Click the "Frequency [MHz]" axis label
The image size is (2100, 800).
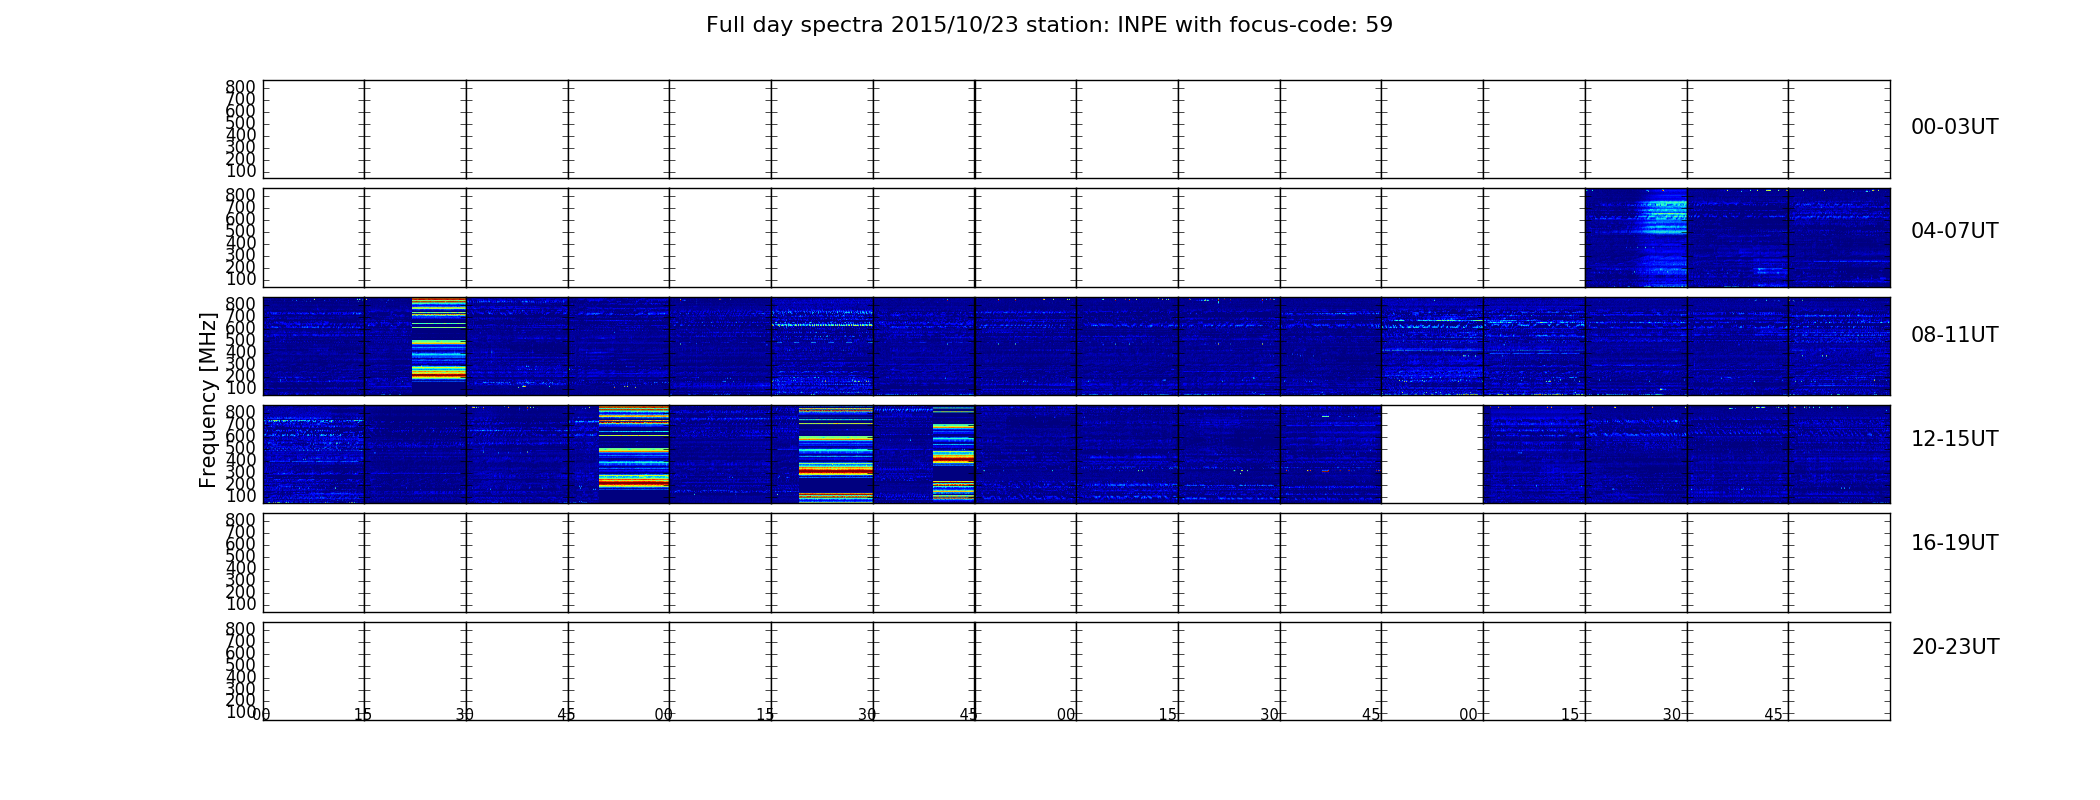(208, 400)
